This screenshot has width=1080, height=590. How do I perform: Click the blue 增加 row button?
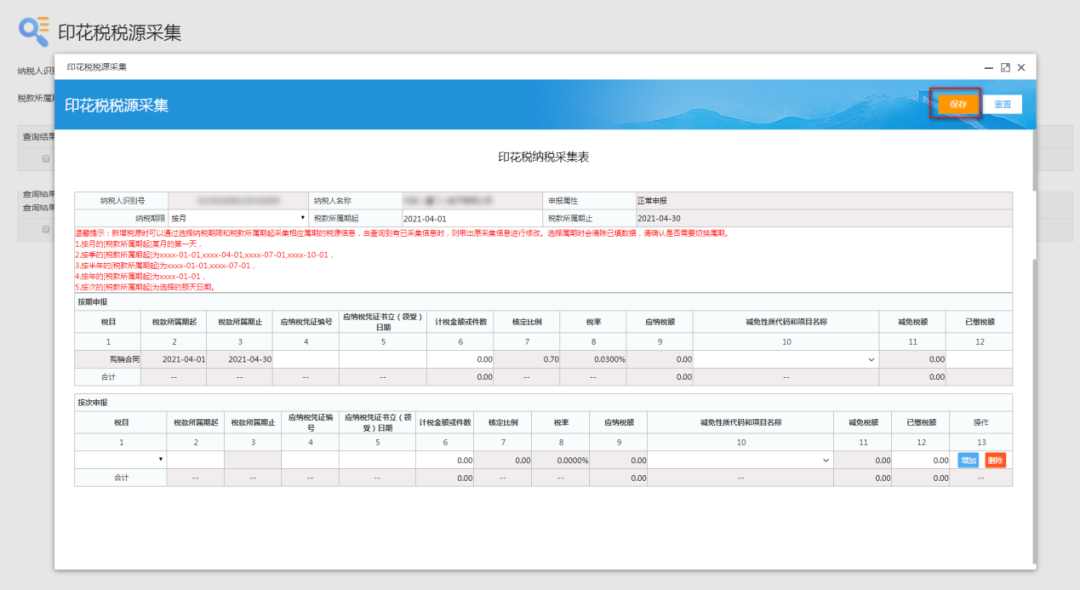968,460
